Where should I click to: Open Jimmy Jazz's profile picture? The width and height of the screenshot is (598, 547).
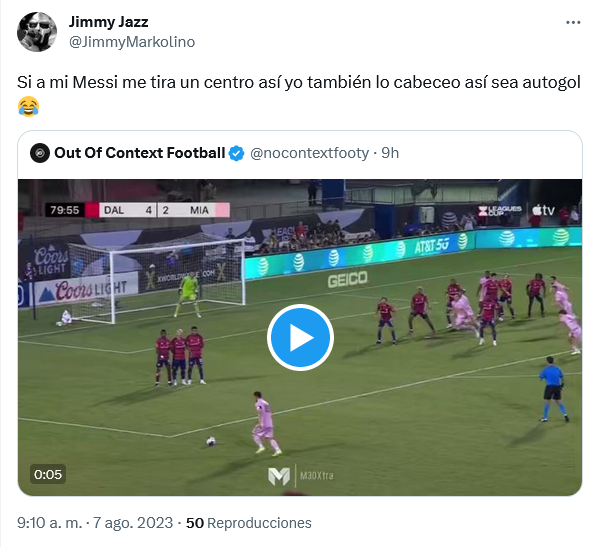37,32
